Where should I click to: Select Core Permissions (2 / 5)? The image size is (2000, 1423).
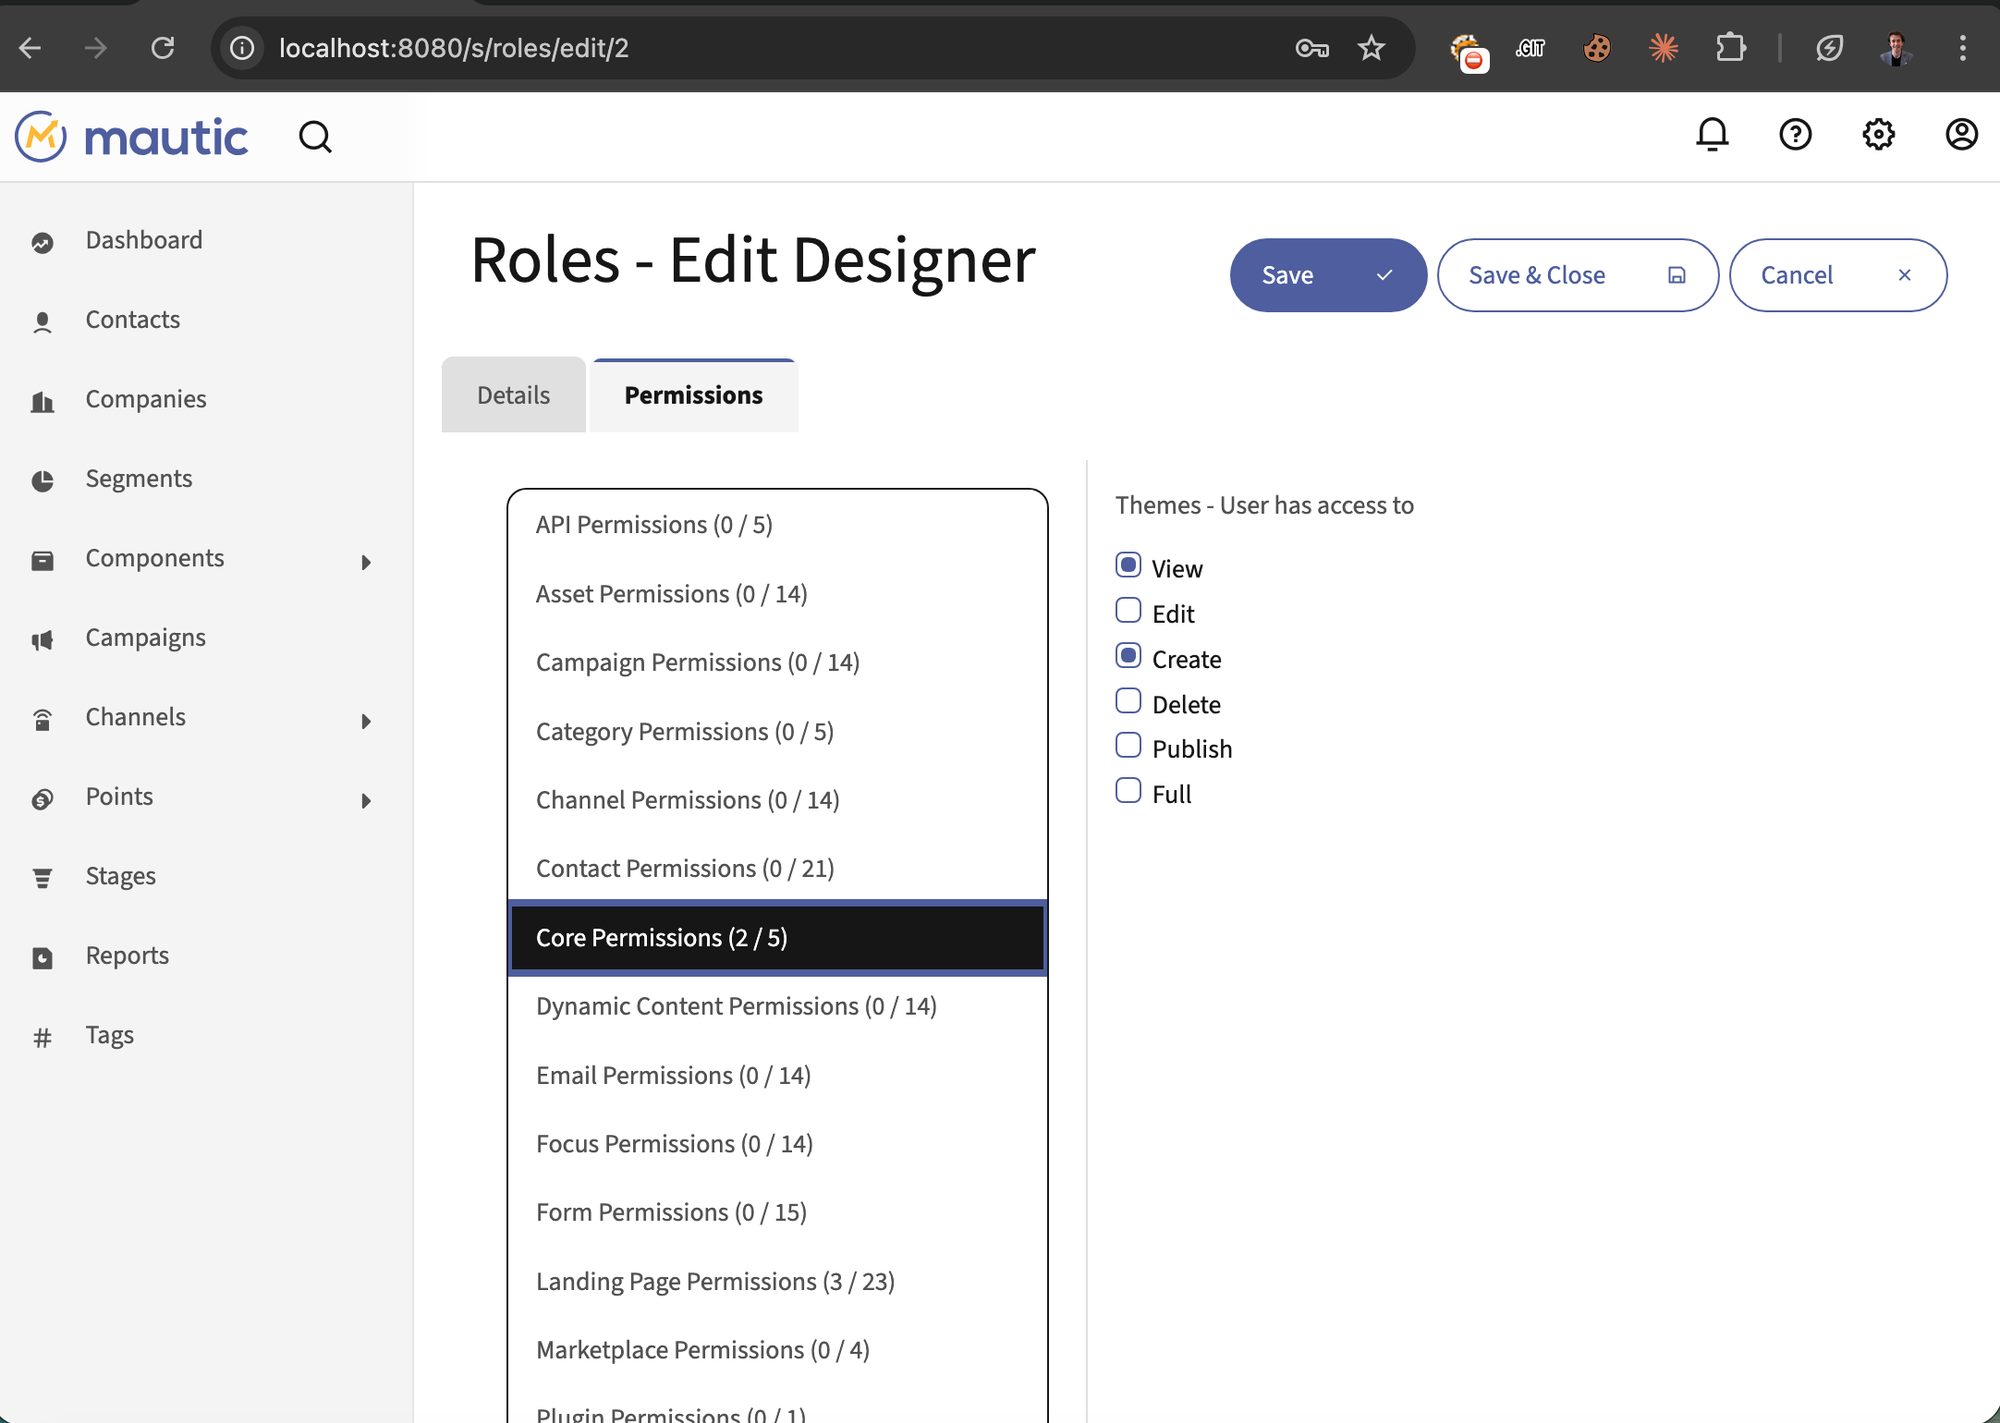tap(777, 938)
